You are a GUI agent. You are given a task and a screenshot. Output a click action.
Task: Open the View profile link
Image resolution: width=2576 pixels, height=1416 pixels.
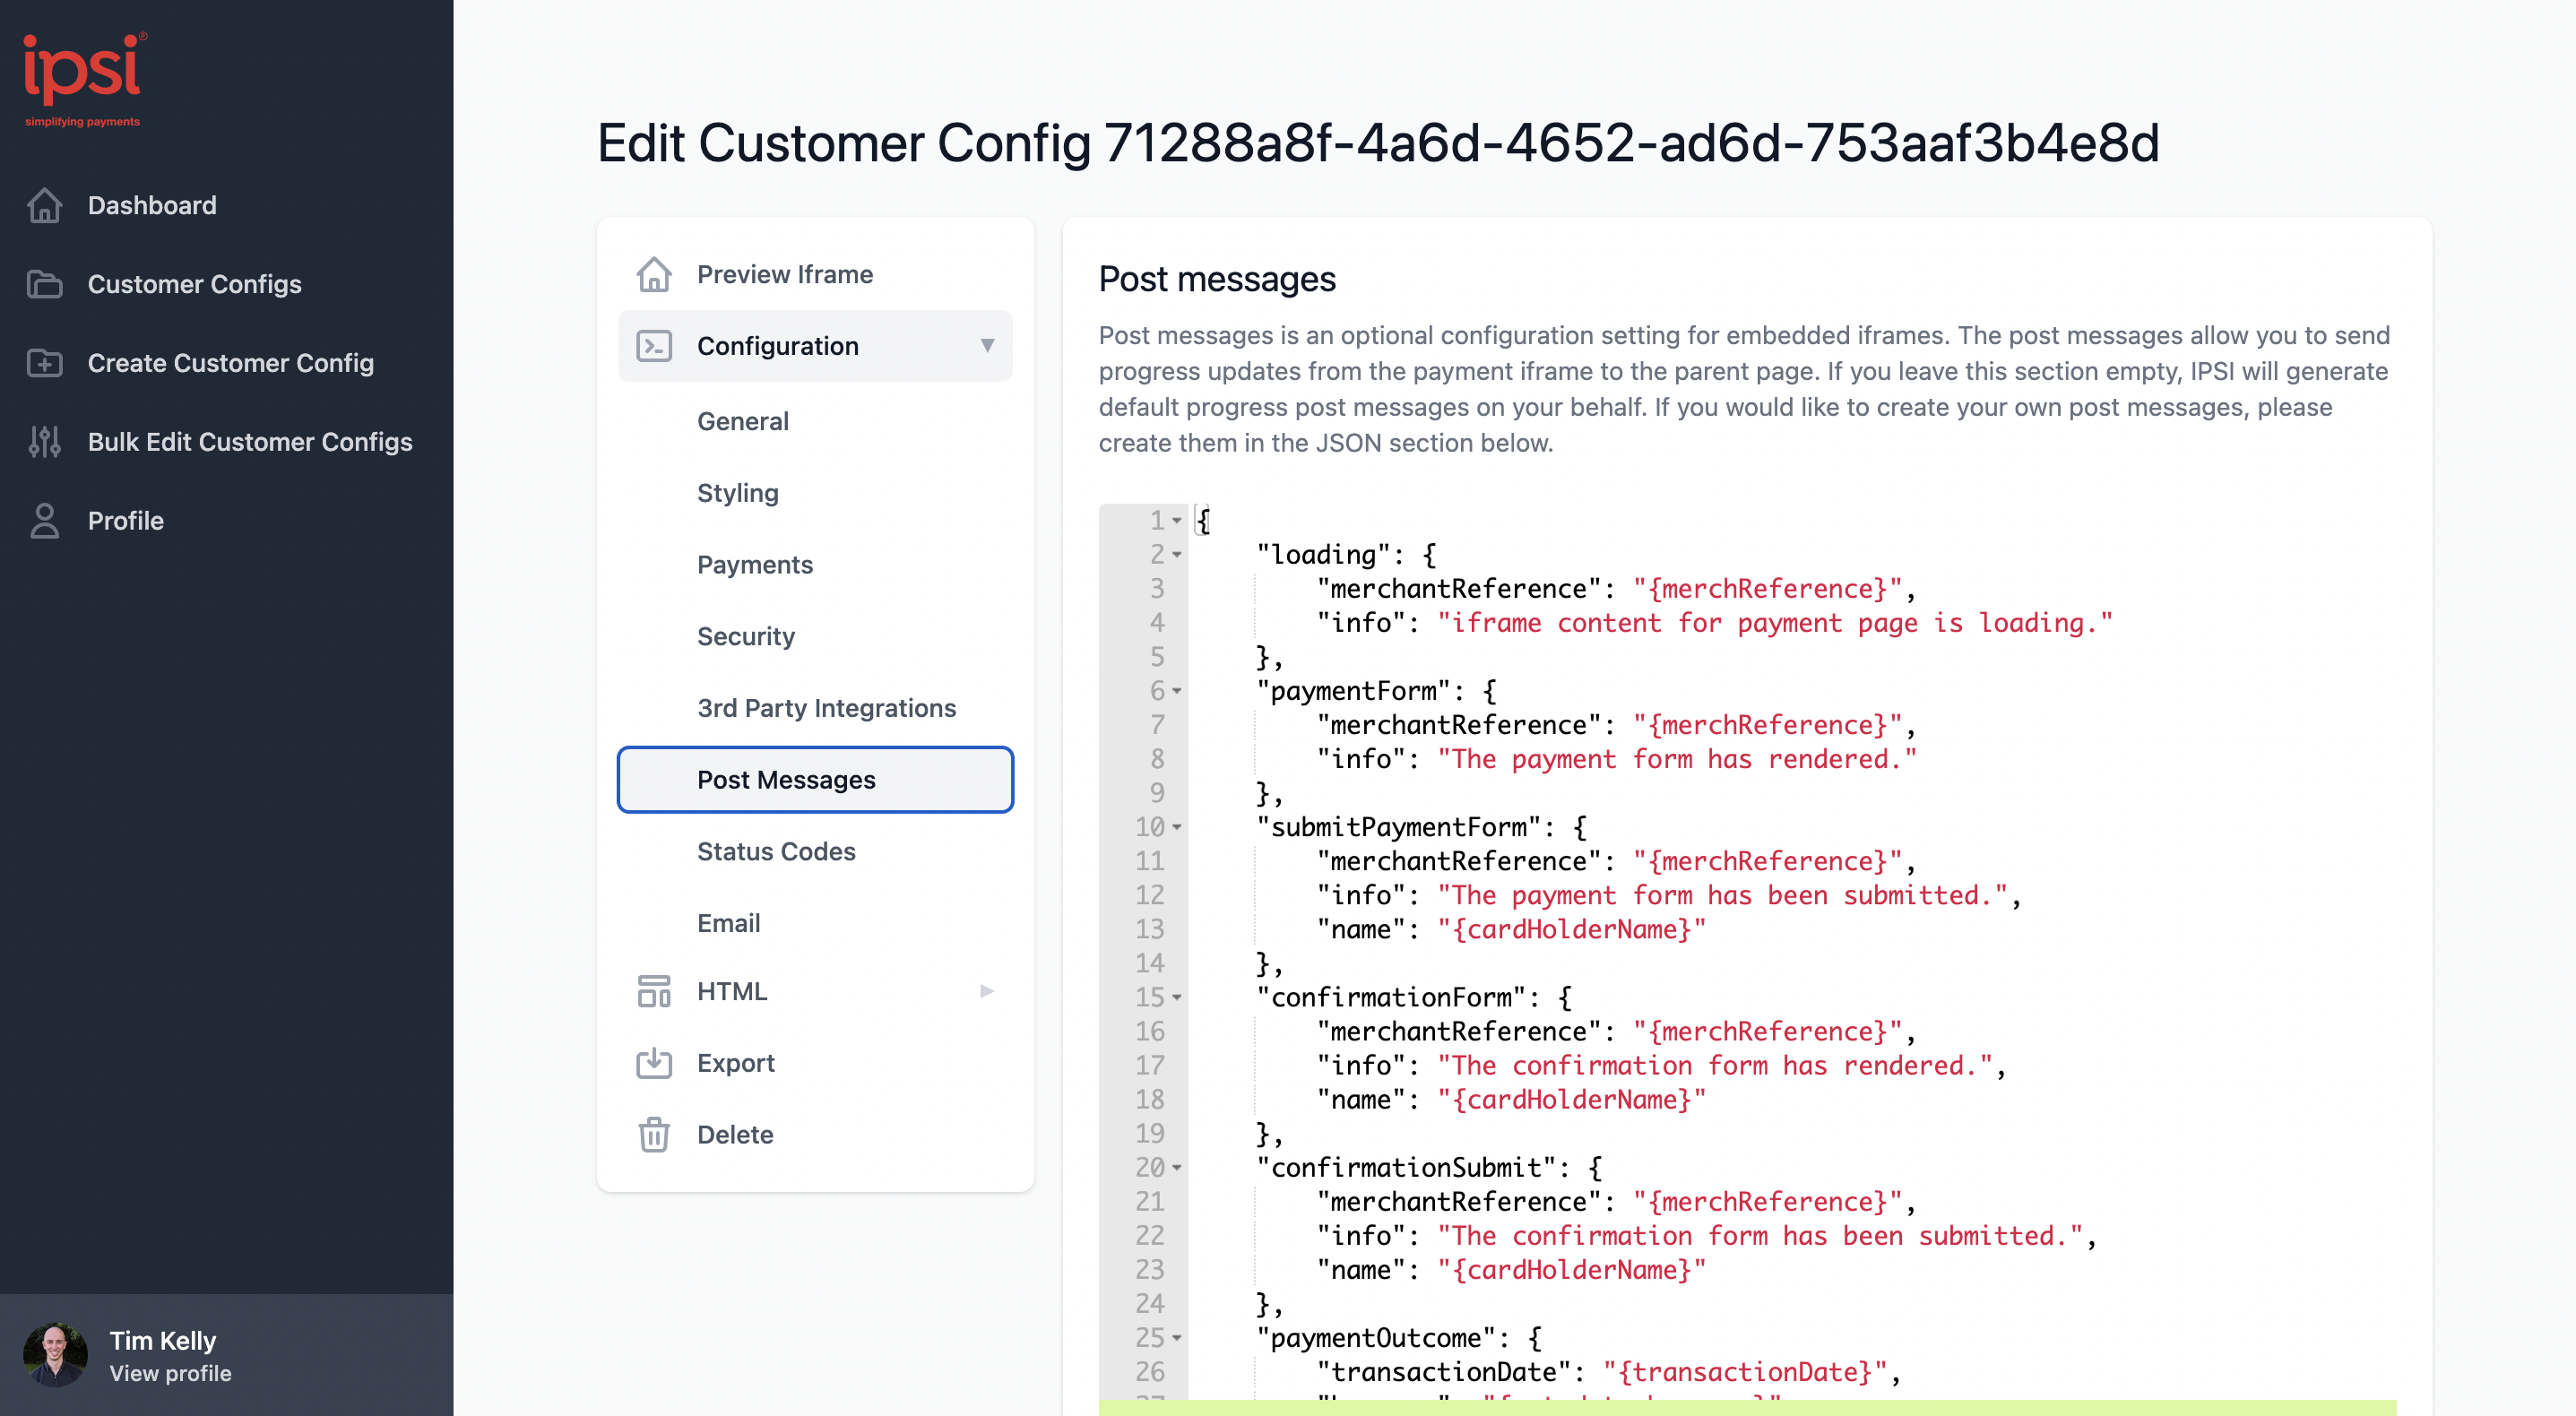[x=170, y=1373]
